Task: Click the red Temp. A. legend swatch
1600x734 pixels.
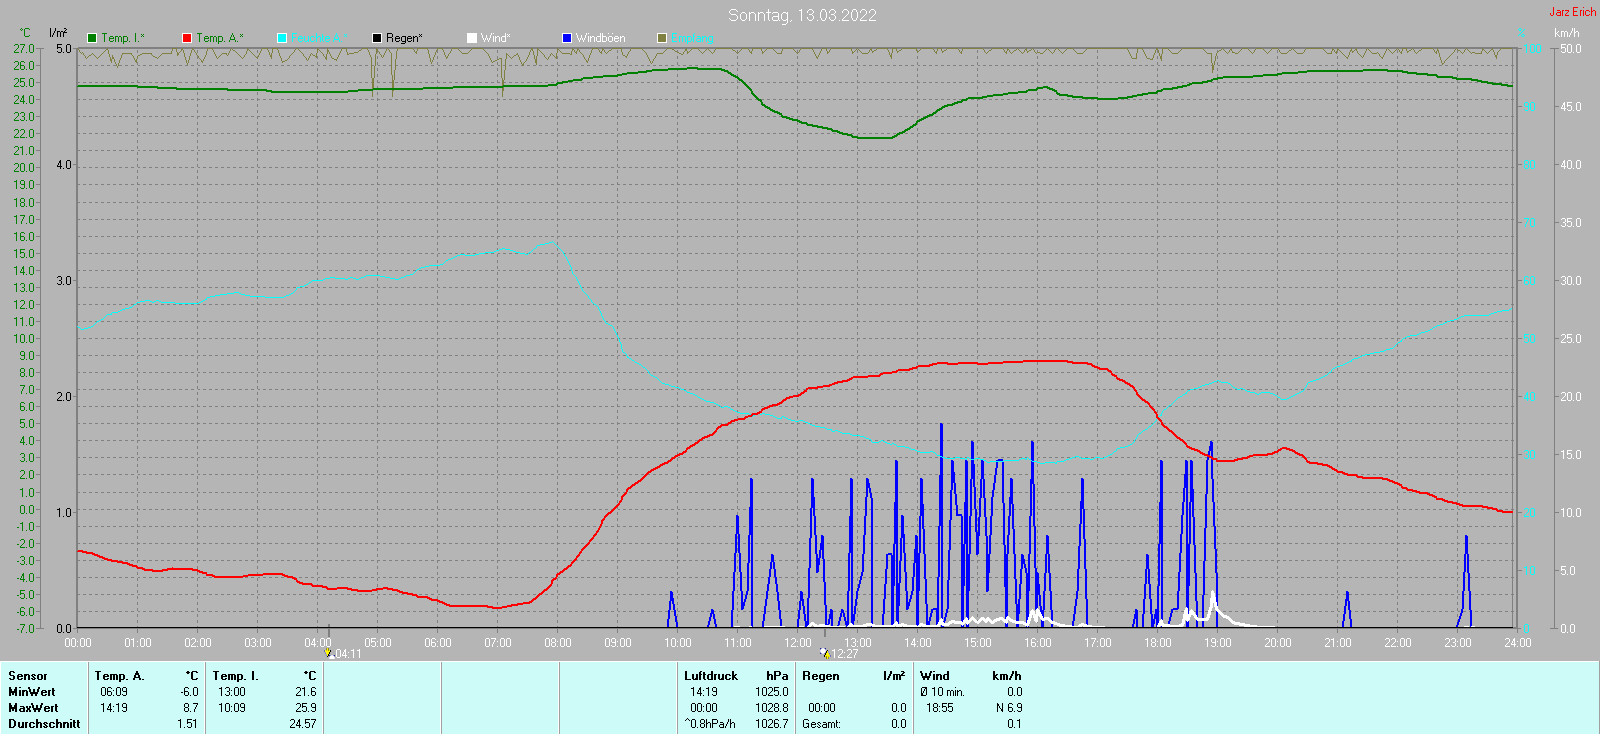Action: (187, 38)
